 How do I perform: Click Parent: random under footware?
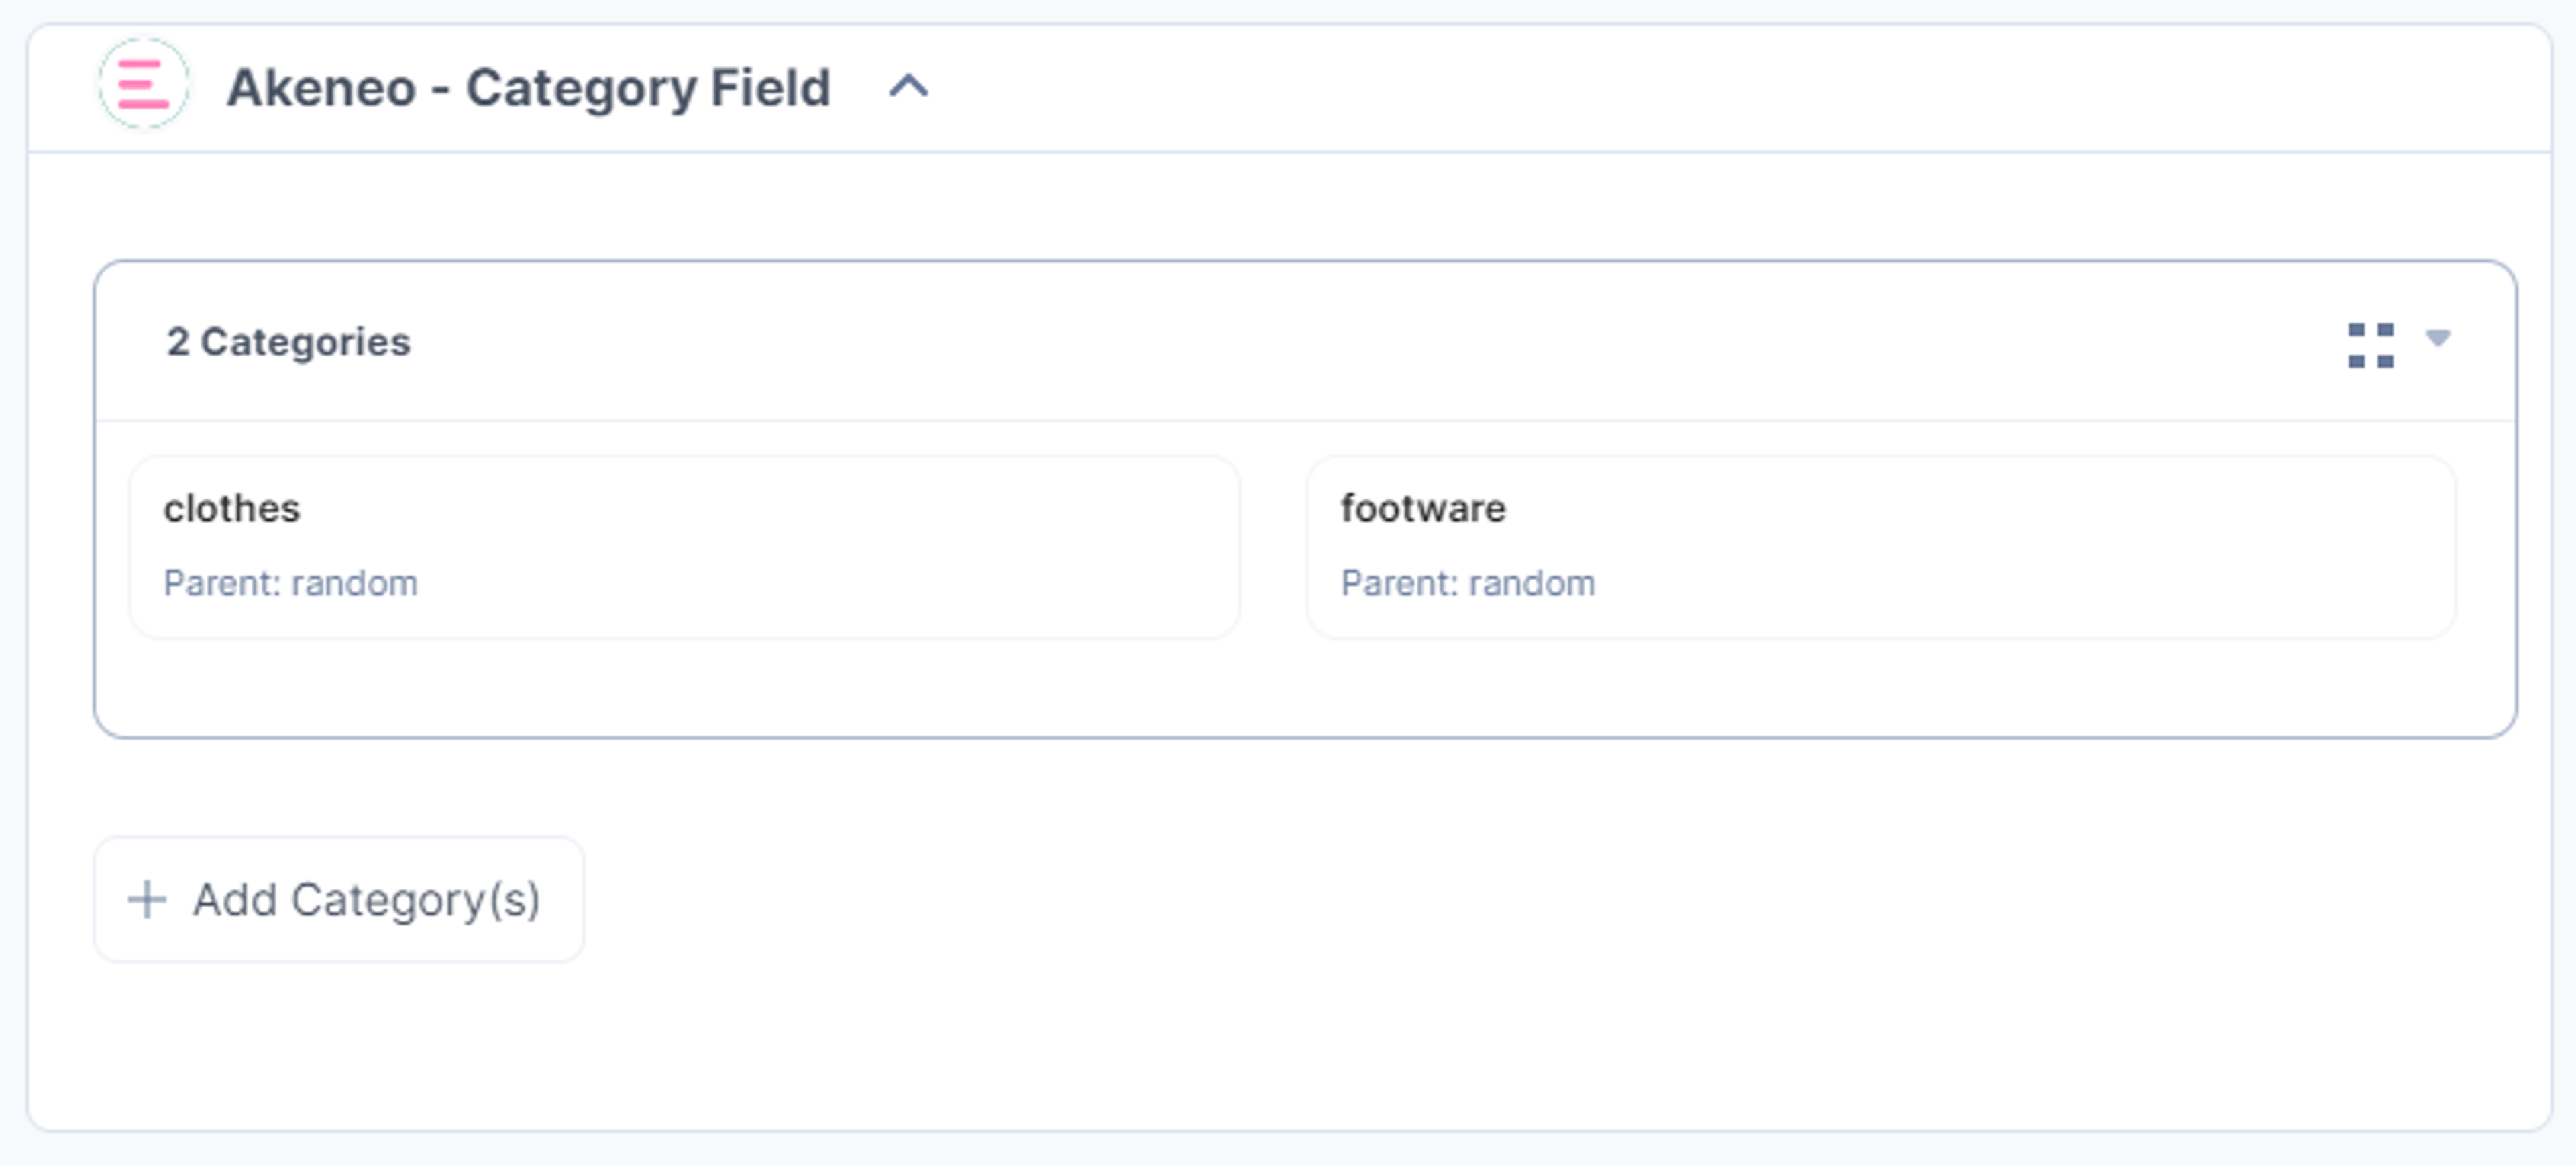[1467, 583]
